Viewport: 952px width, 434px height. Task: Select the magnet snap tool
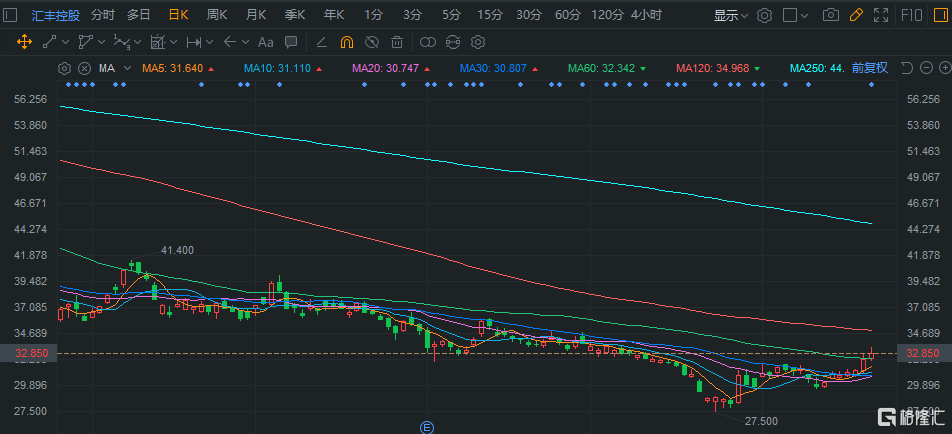(x=346, y=42)
